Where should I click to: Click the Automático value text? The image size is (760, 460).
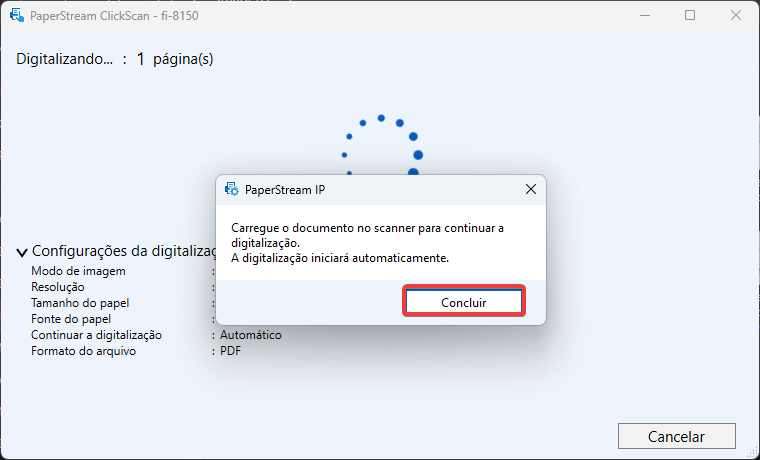click(x=251, y=335)
